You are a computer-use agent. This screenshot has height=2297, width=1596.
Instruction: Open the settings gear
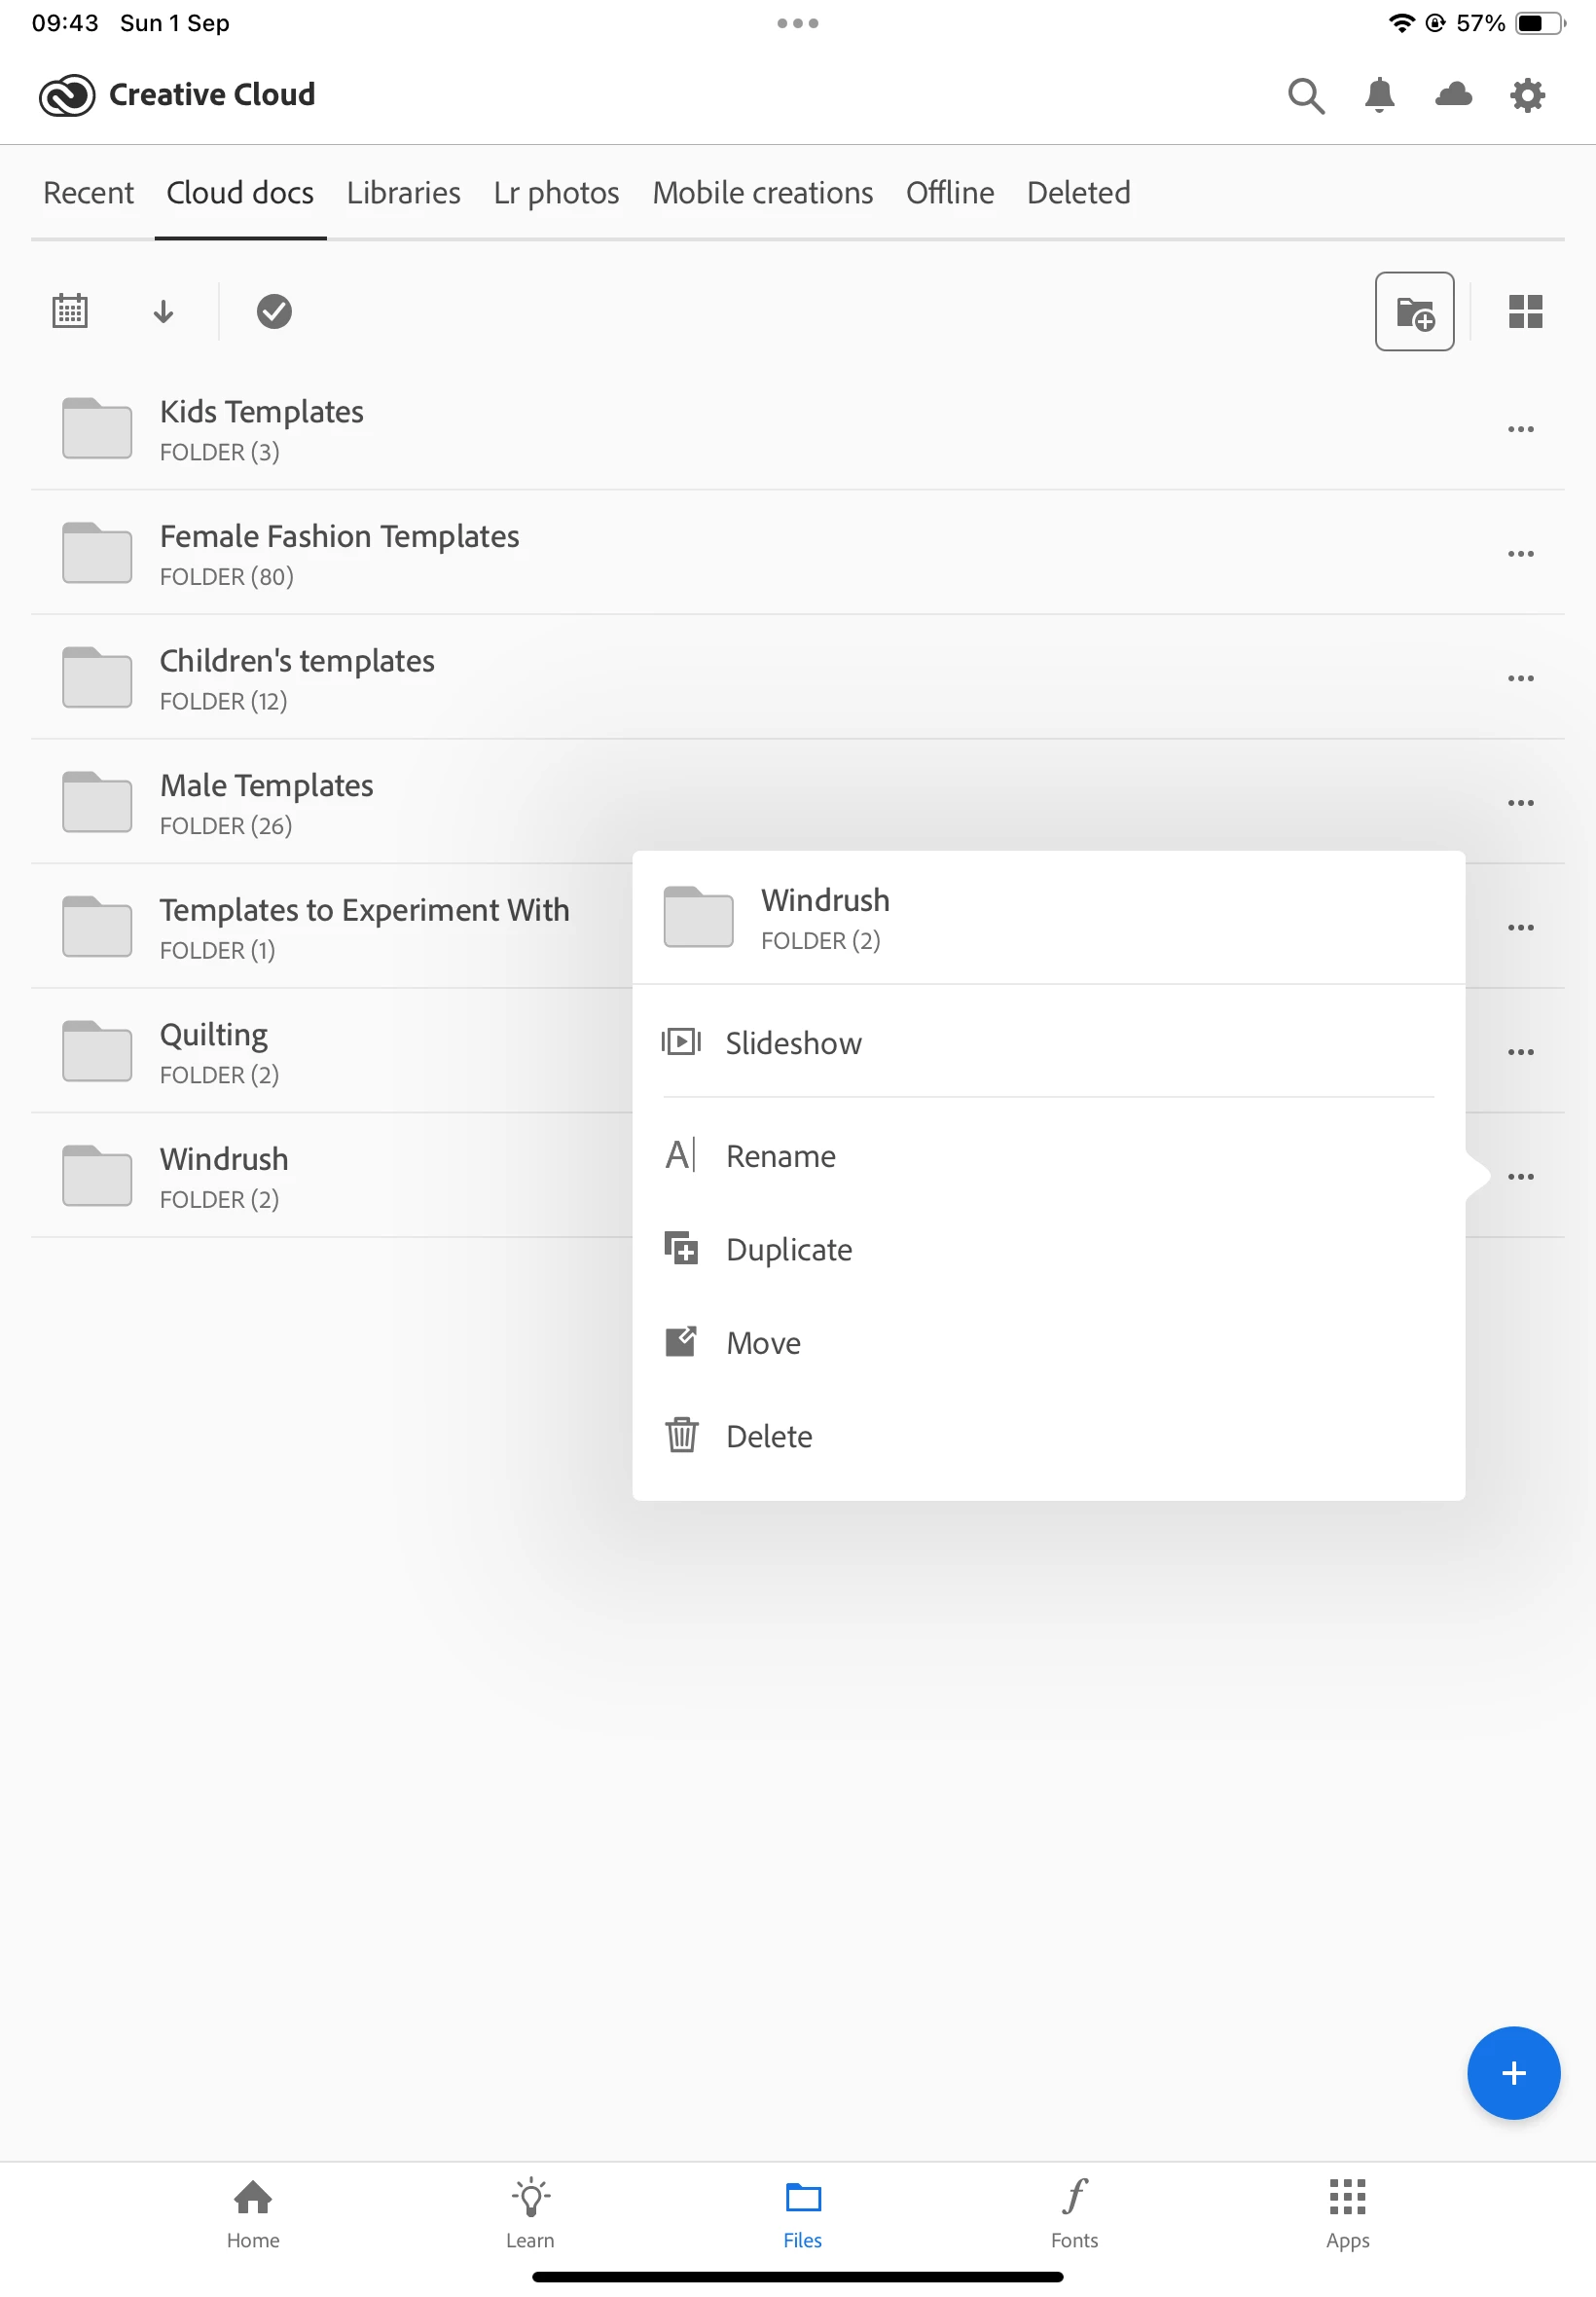[x=1527, y=95]
